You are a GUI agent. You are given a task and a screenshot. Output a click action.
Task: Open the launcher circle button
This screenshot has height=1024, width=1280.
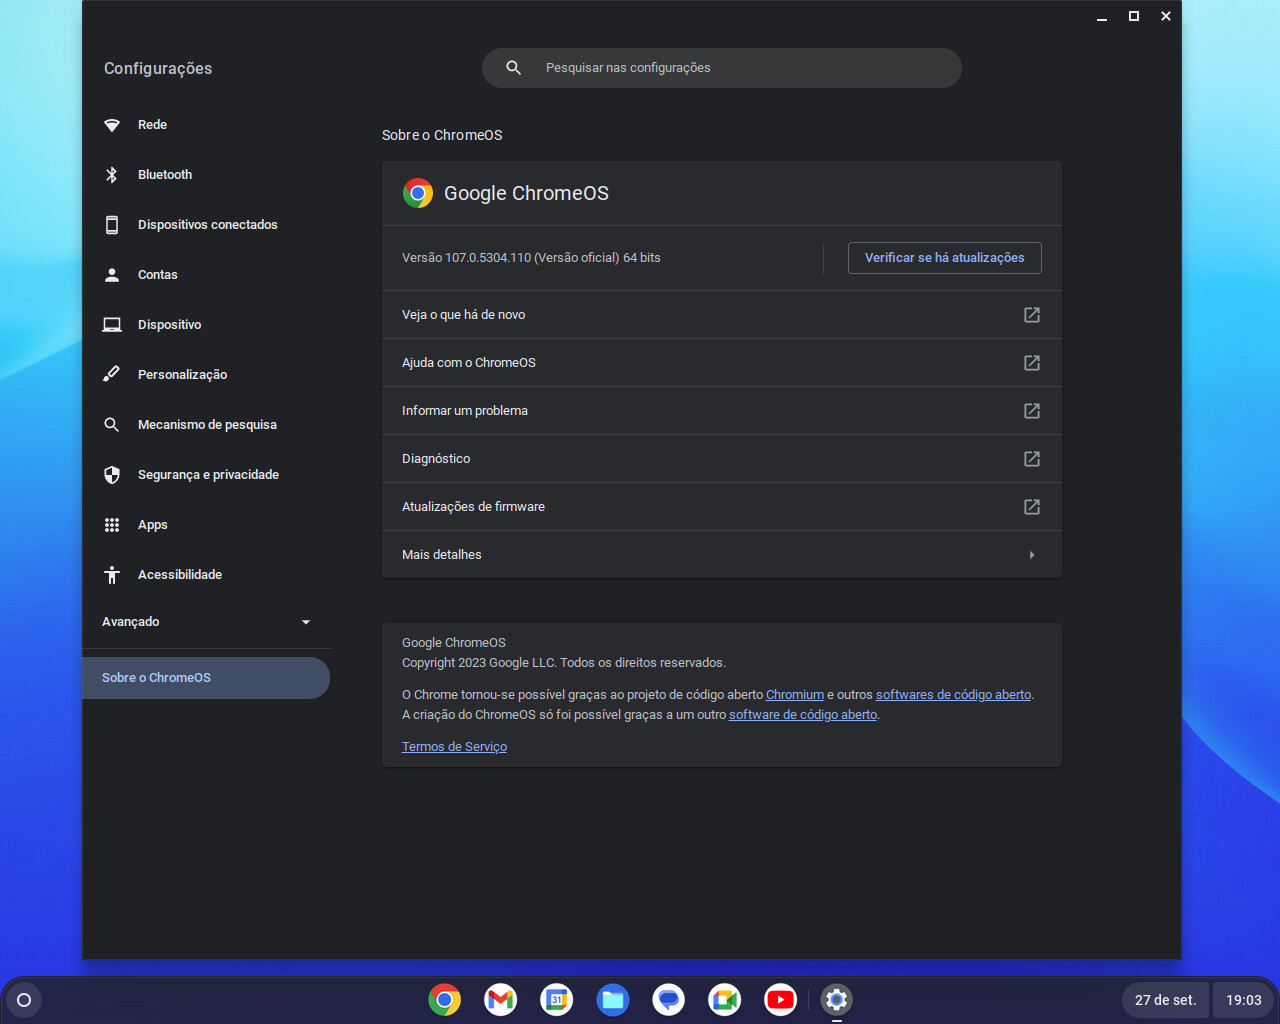pyautogui.click(x=24, y=1000)
